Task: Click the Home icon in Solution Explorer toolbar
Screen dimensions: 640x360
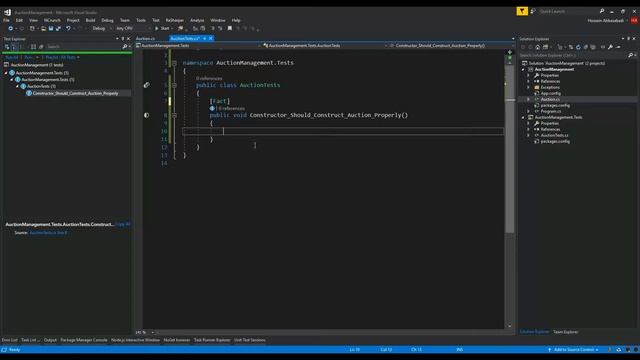Action: tap(538, 47)
